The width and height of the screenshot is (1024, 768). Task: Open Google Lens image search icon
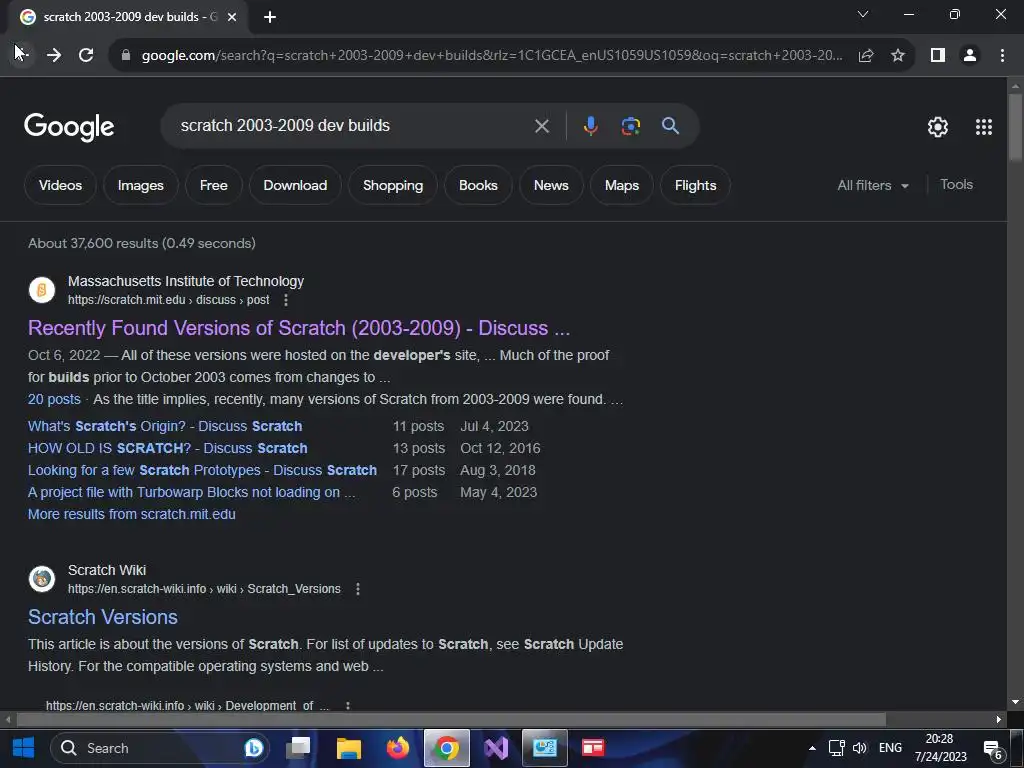point(630,126)
